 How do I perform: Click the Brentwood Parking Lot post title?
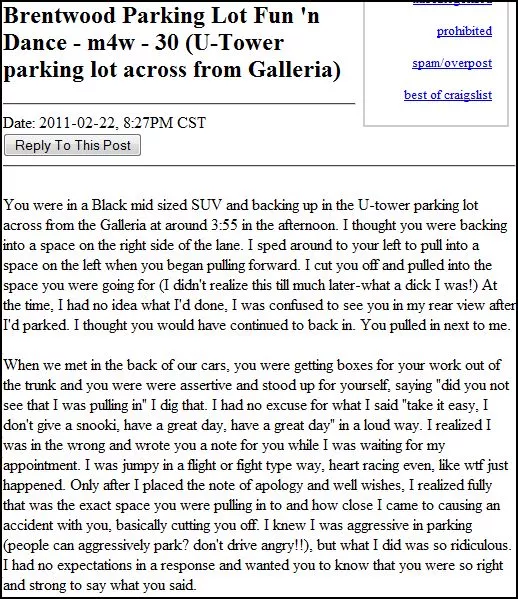point(172,42)
